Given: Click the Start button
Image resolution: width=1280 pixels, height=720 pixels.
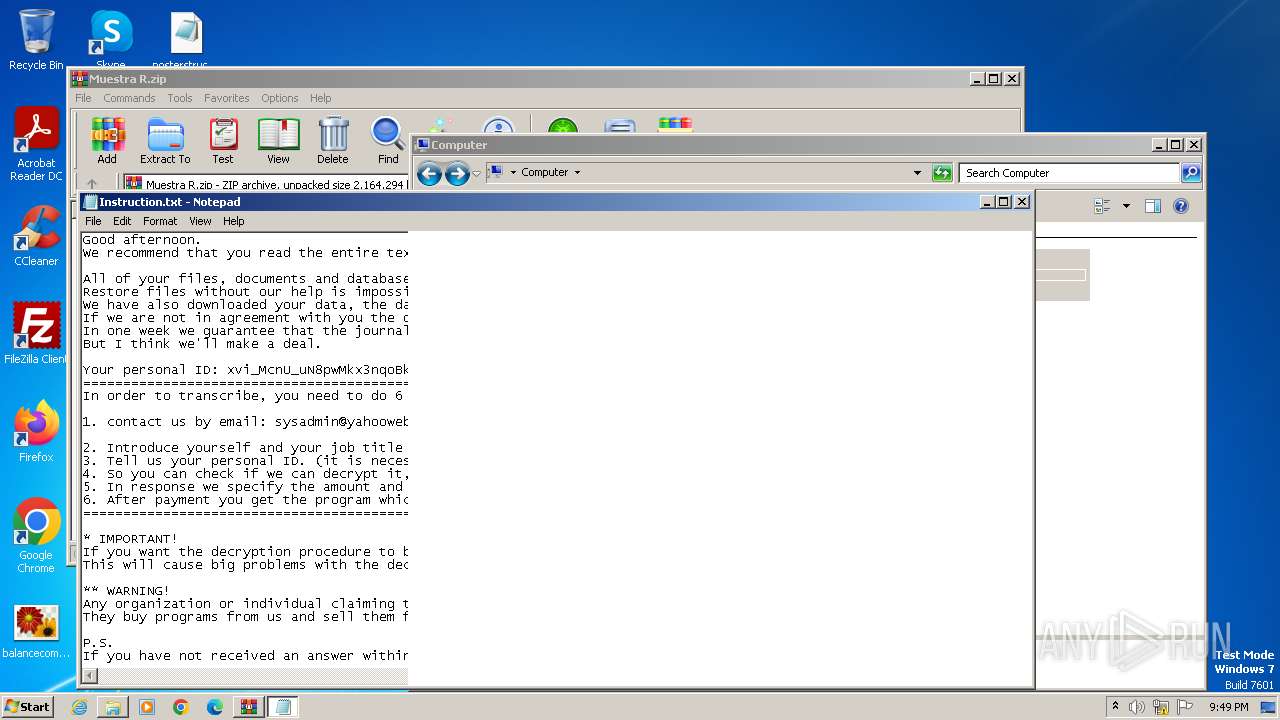Looking at the screenshot, I should [x=27, y=706].
